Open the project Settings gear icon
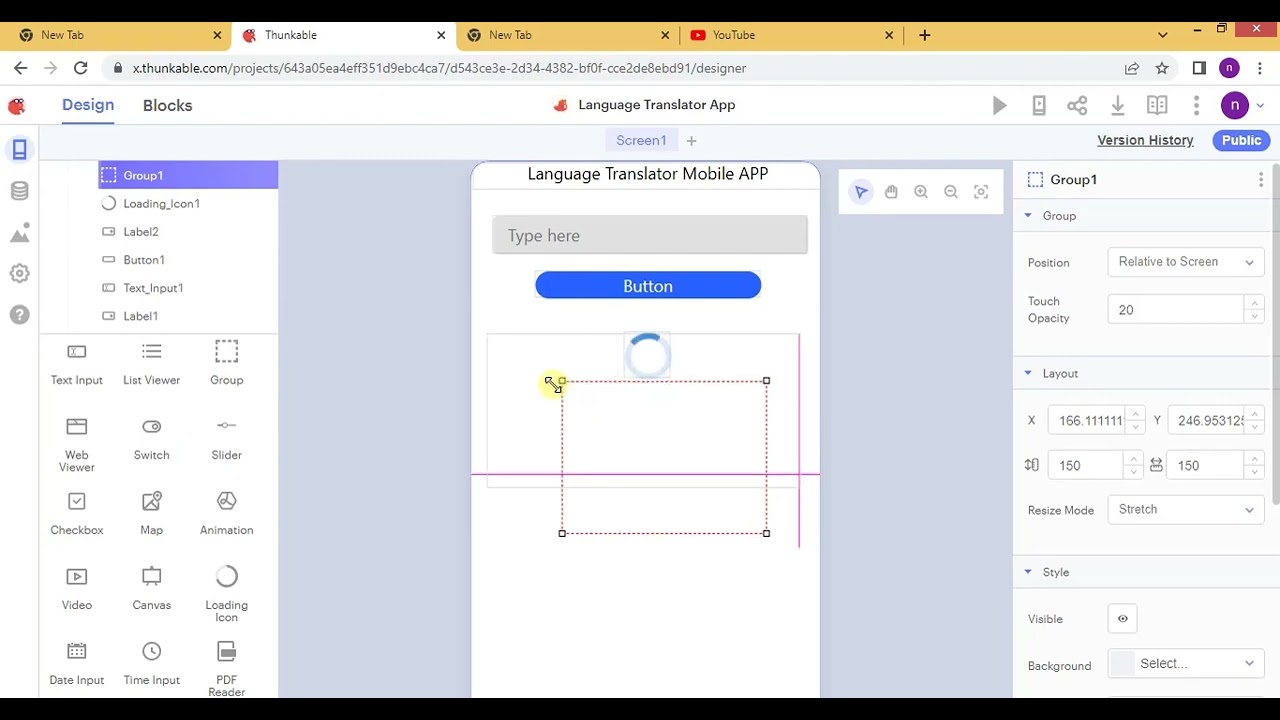 click(x=19, y=273)
